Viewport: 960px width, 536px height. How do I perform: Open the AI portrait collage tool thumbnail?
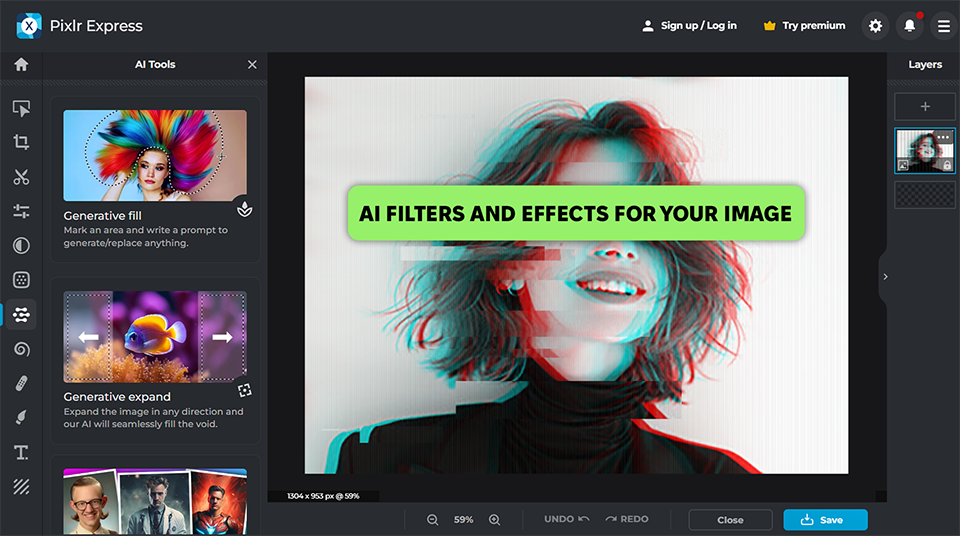pos(155,502)
